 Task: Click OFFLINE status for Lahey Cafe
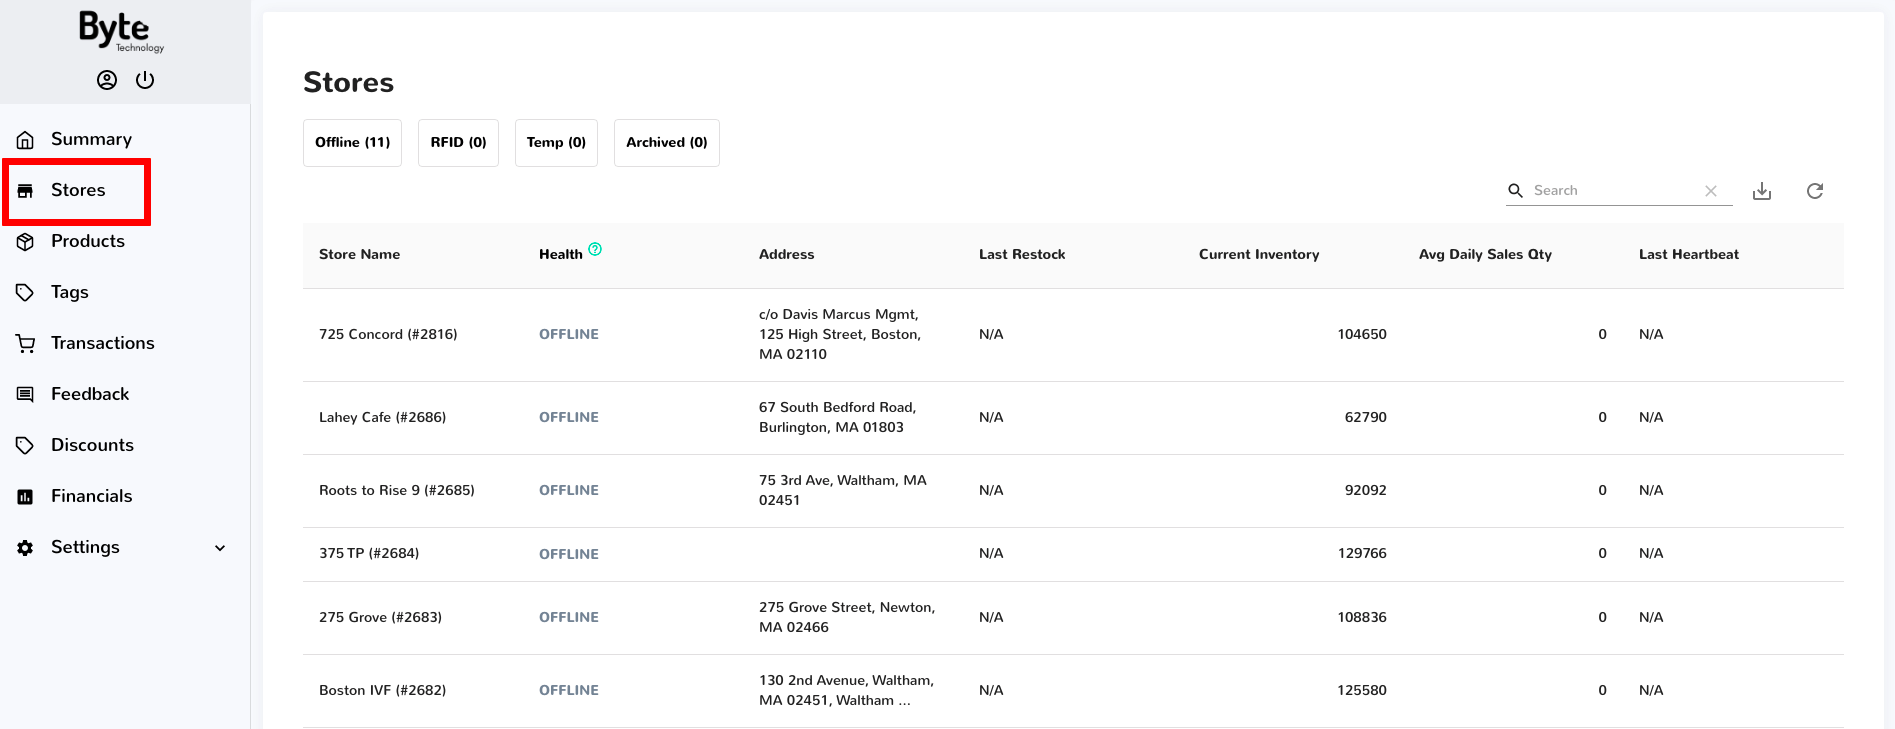[x=569, y=418]
